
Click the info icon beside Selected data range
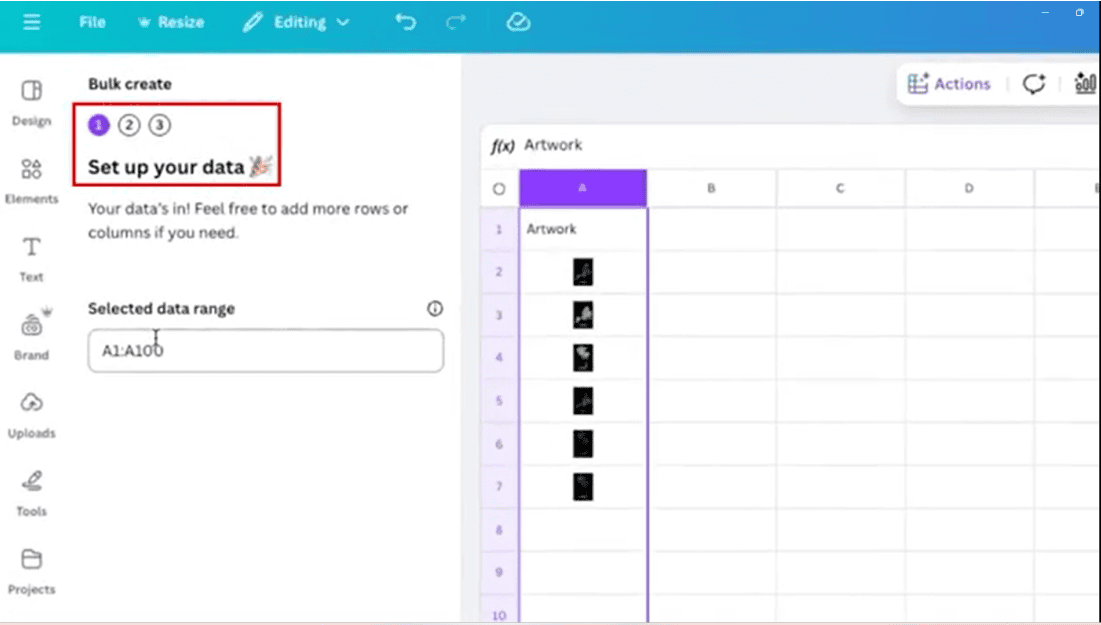tap(435, 309)
